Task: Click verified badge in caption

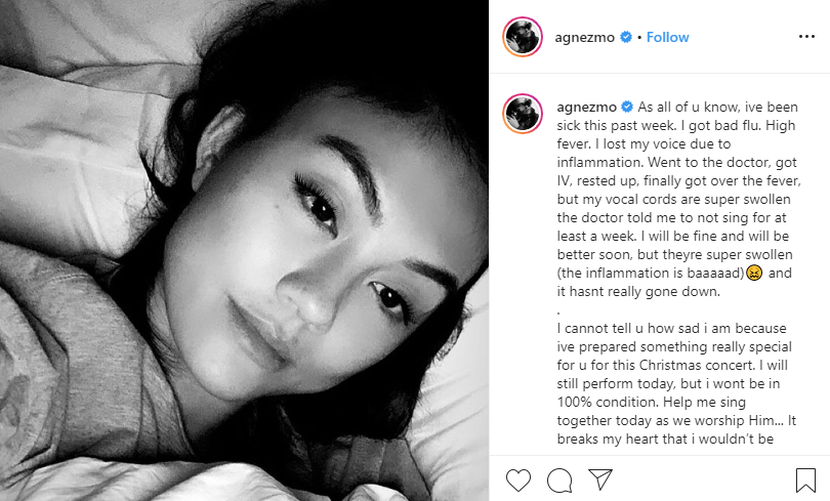Action: [627, 107]
